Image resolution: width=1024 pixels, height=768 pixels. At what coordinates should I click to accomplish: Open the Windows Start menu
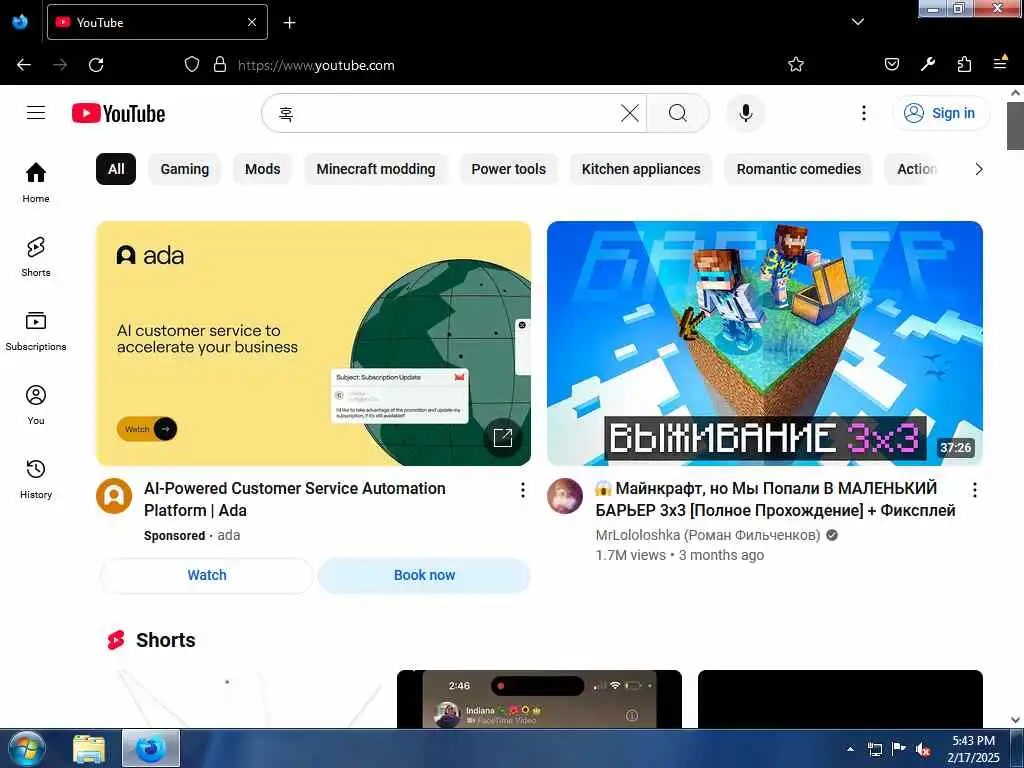click(x=27, y=749)
